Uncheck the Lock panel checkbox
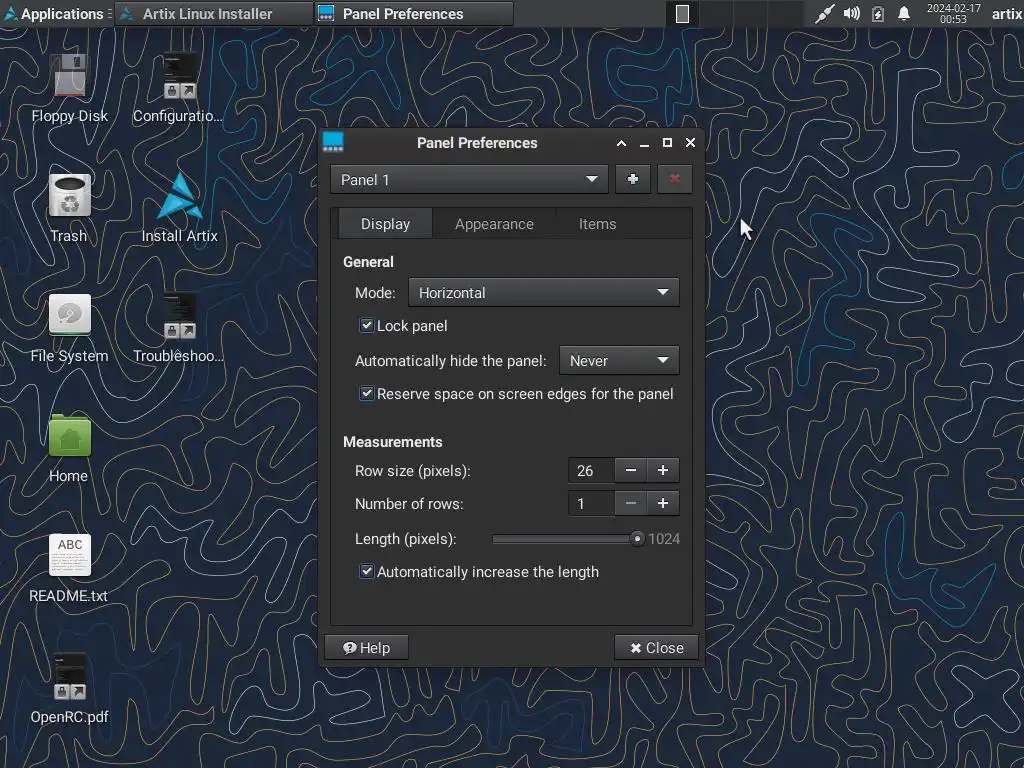 point(366,325)
